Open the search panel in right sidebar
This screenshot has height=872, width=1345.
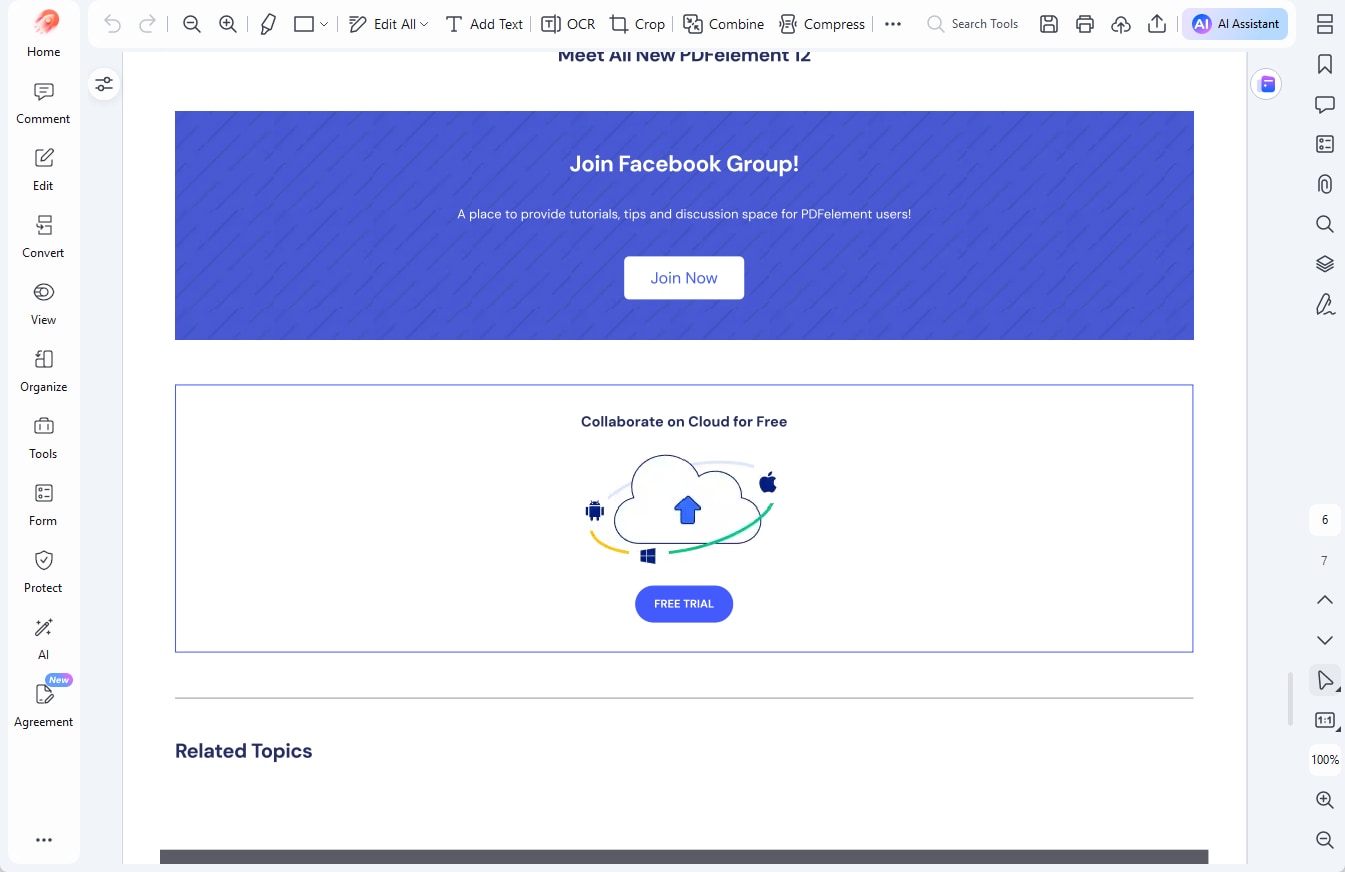1325,224
